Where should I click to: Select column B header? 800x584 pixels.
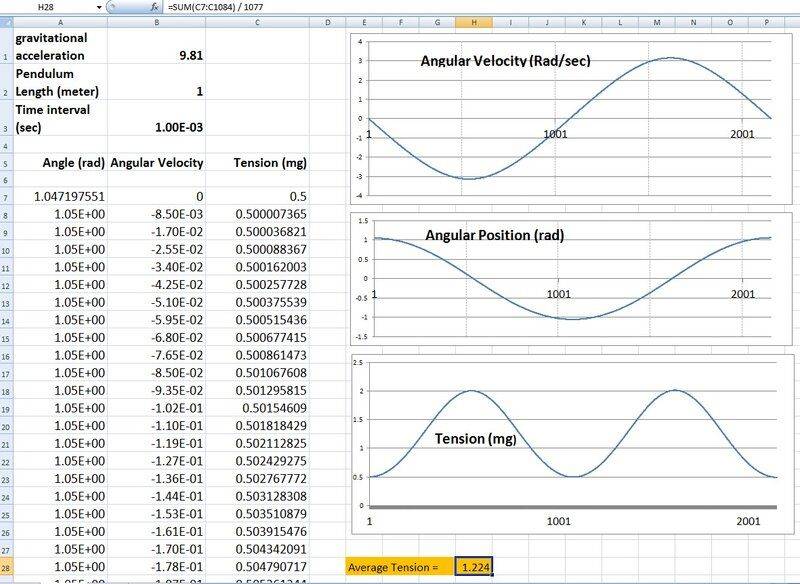coord(155,21)
